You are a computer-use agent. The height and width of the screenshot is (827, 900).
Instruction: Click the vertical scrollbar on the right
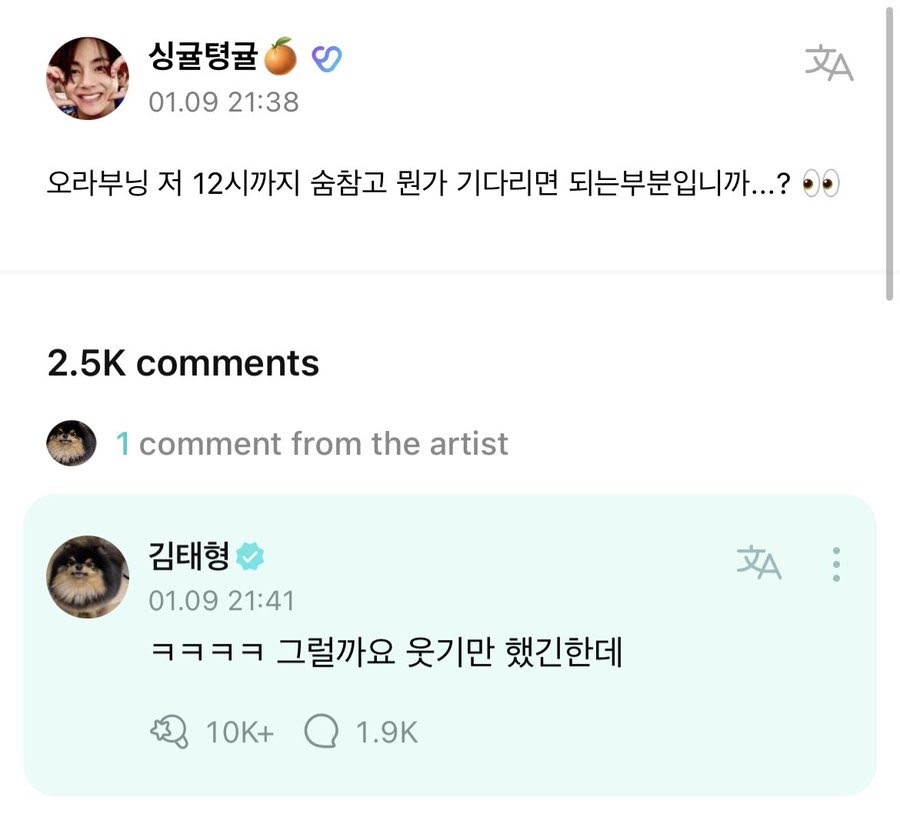click(x=890, y=150)
